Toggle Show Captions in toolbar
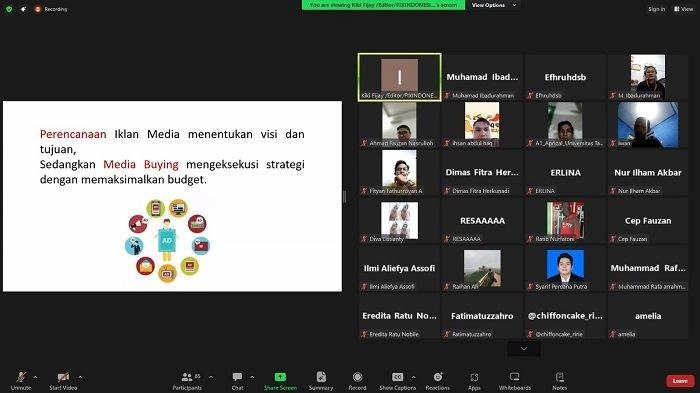This screenshot has height=393, width=700. coord(397,380)
